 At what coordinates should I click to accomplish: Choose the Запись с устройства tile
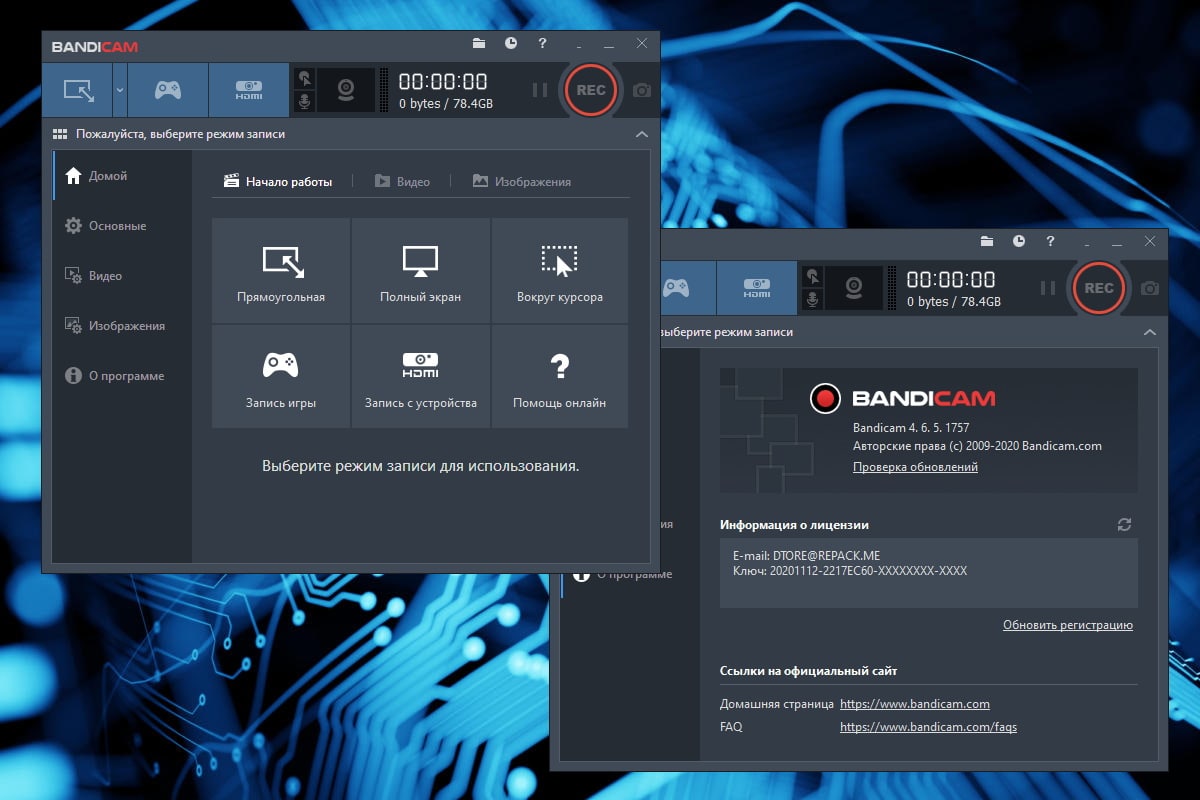point(420,377)
